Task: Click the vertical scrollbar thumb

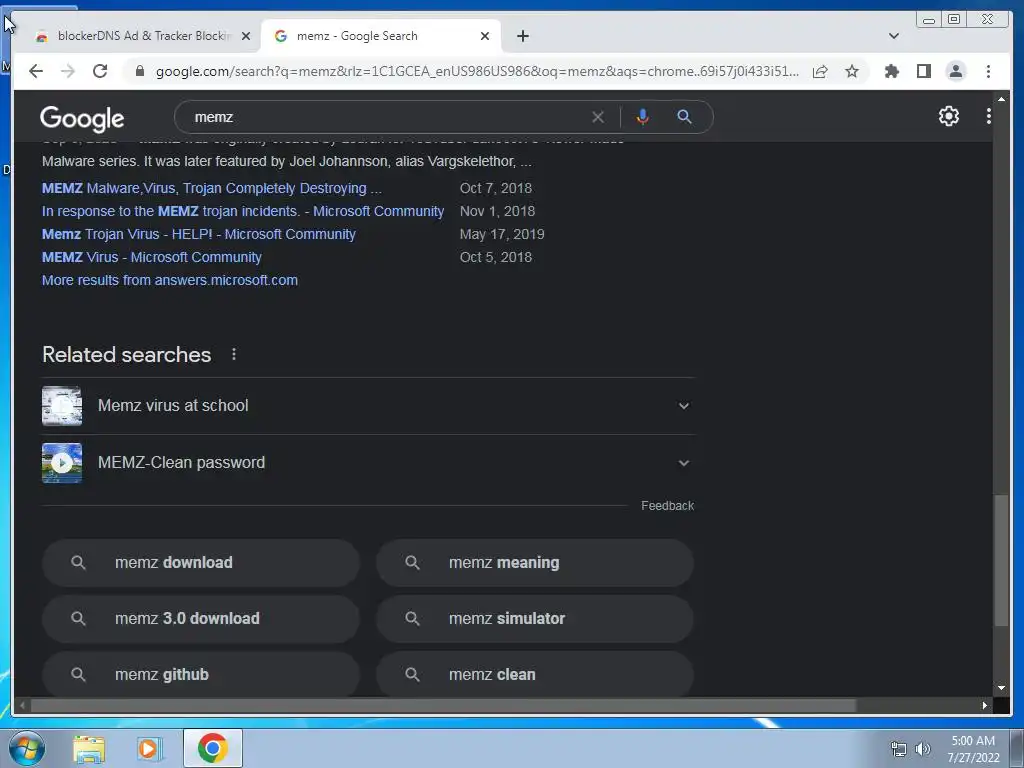Action: pyautogui.click(x=1001, y=560)
